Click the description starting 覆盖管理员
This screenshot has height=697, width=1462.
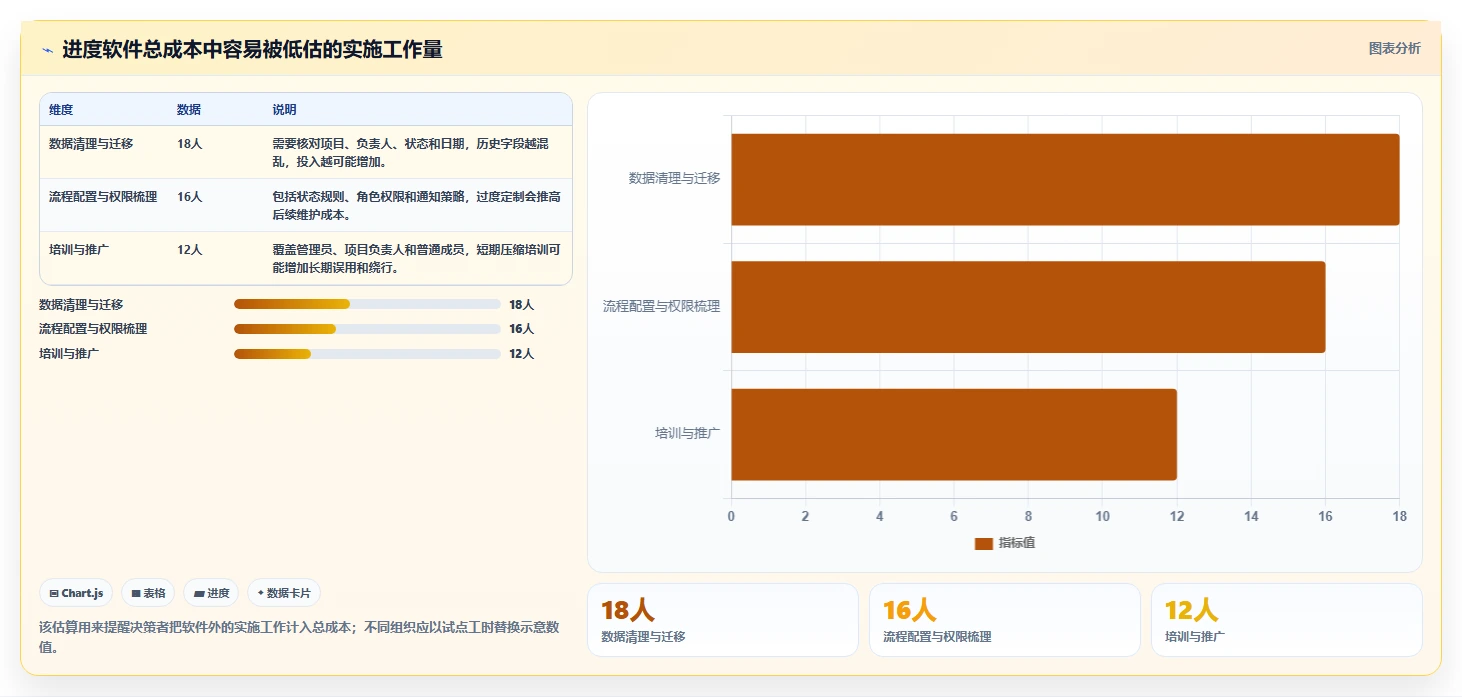click(x=416, y=259)
